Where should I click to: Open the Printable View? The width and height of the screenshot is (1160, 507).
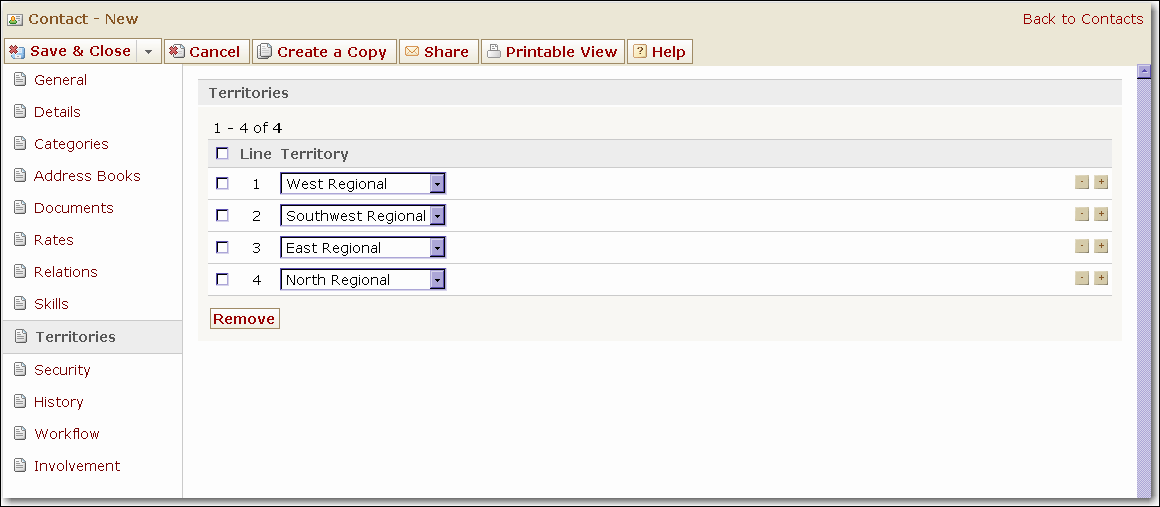click(x=553, y=52)
